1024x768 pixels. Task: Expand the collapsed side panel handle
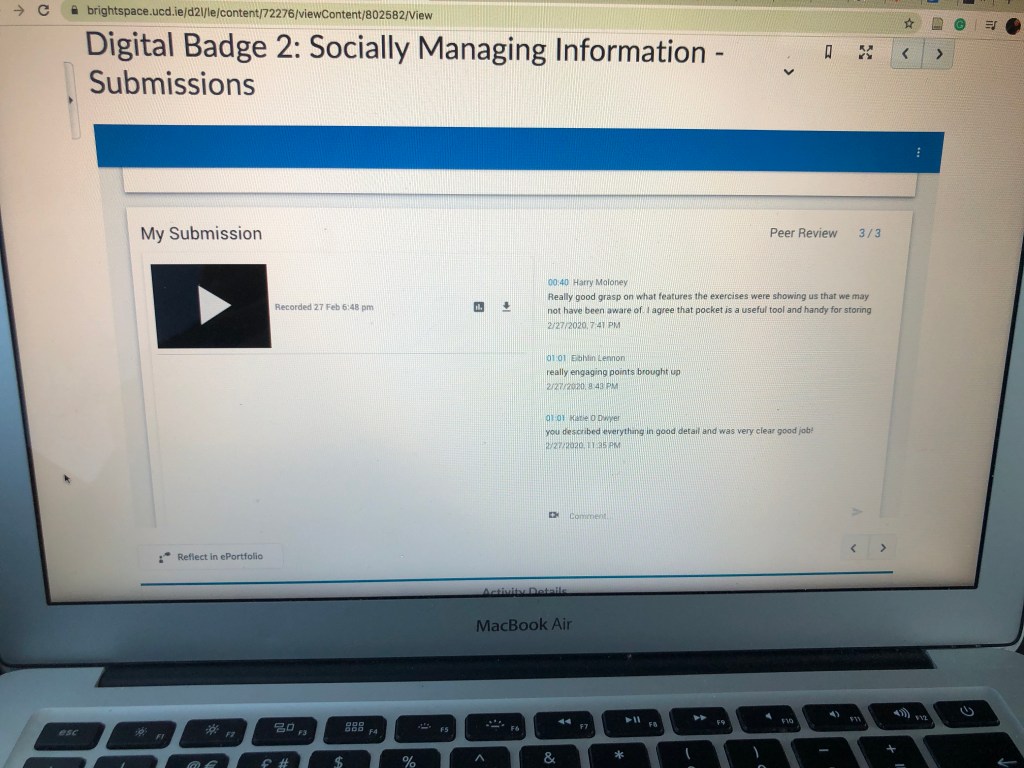(70, 100)
